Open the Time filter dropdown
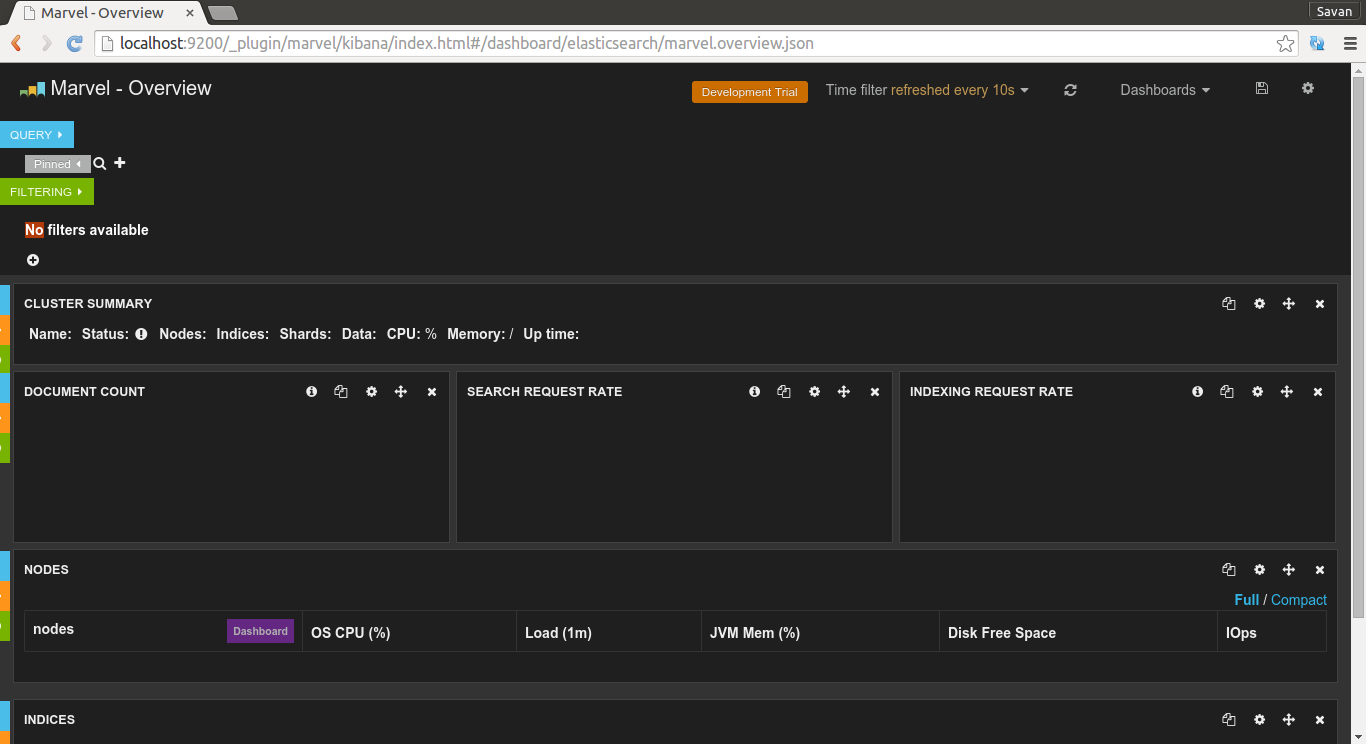This screenshot has height=744, width=1366. pyautogui.click(x=927, y=90)
